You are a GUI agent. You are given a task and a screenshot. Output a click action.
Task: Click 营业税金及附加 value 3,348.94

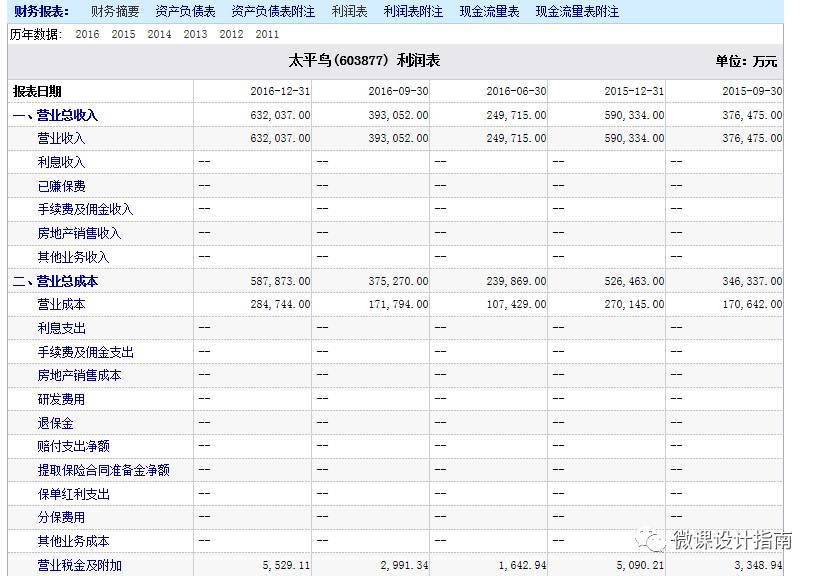pyautogui.click(x=758, y=566)
